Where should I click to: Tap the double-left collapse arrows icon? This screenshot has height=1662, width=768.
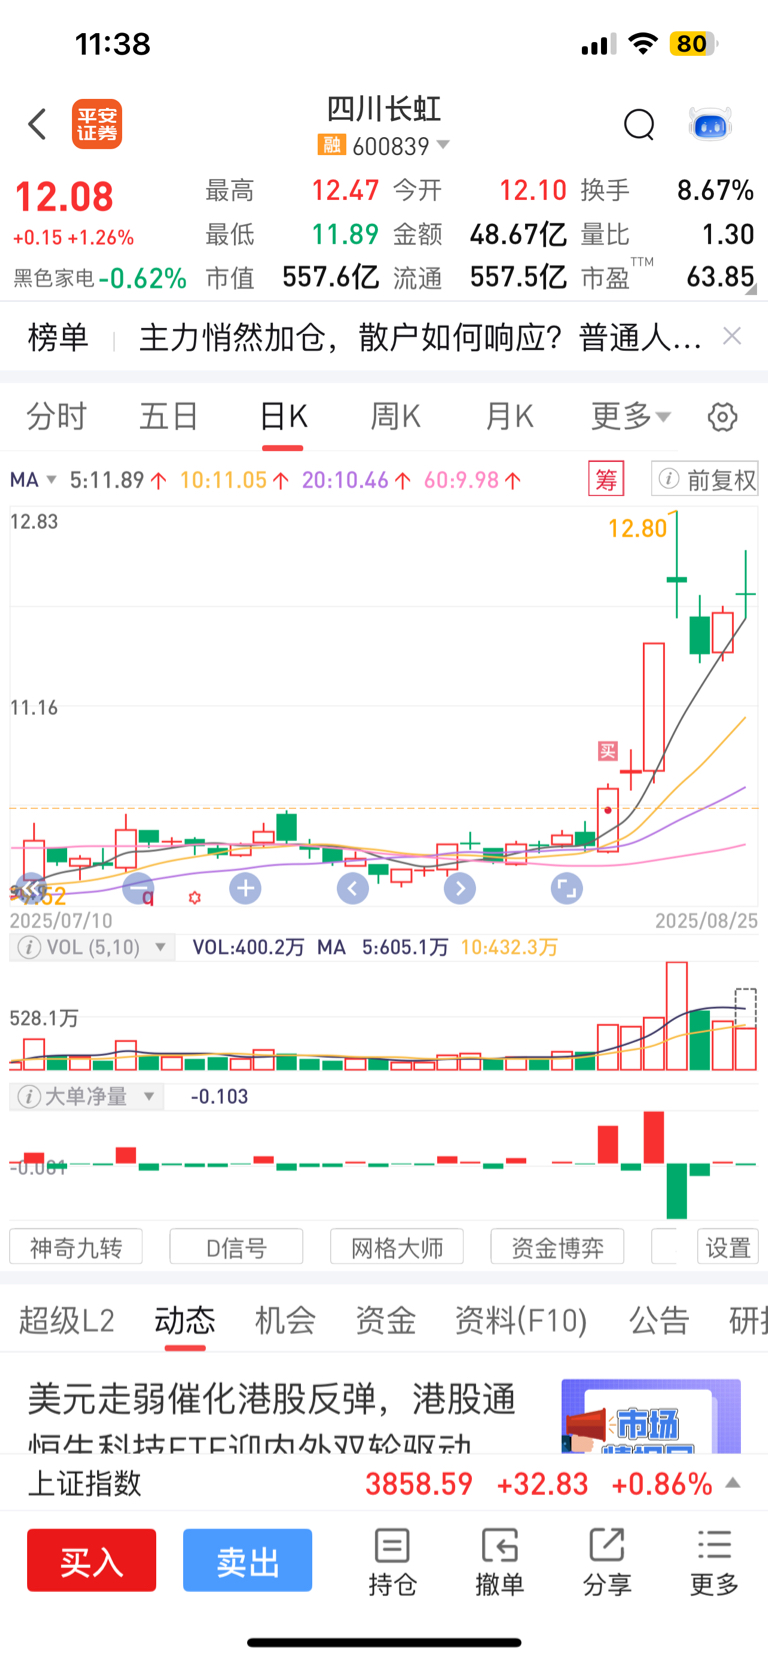coord(31,888)
